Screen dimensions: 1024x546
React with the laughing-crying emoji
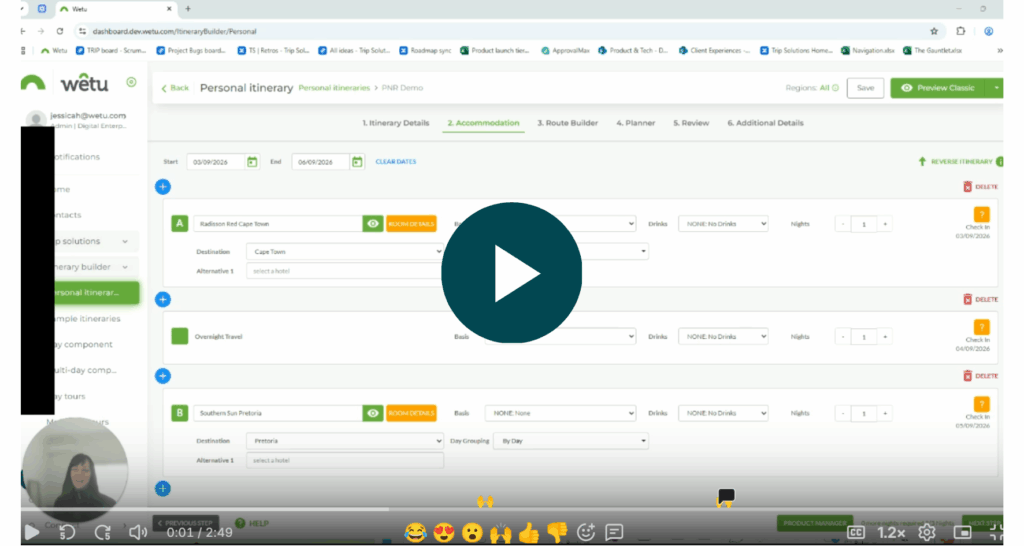[x=415, y=532]
